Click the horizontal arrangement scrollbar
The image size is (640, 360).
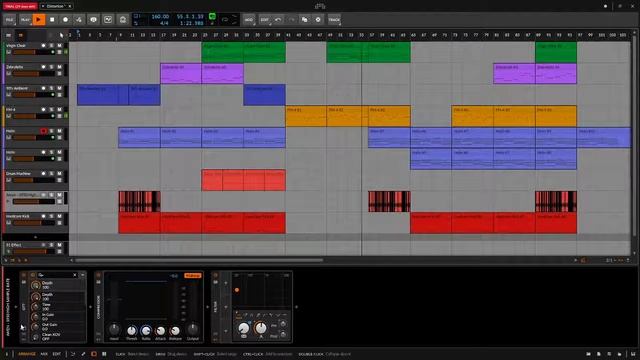tap(199, 260)
